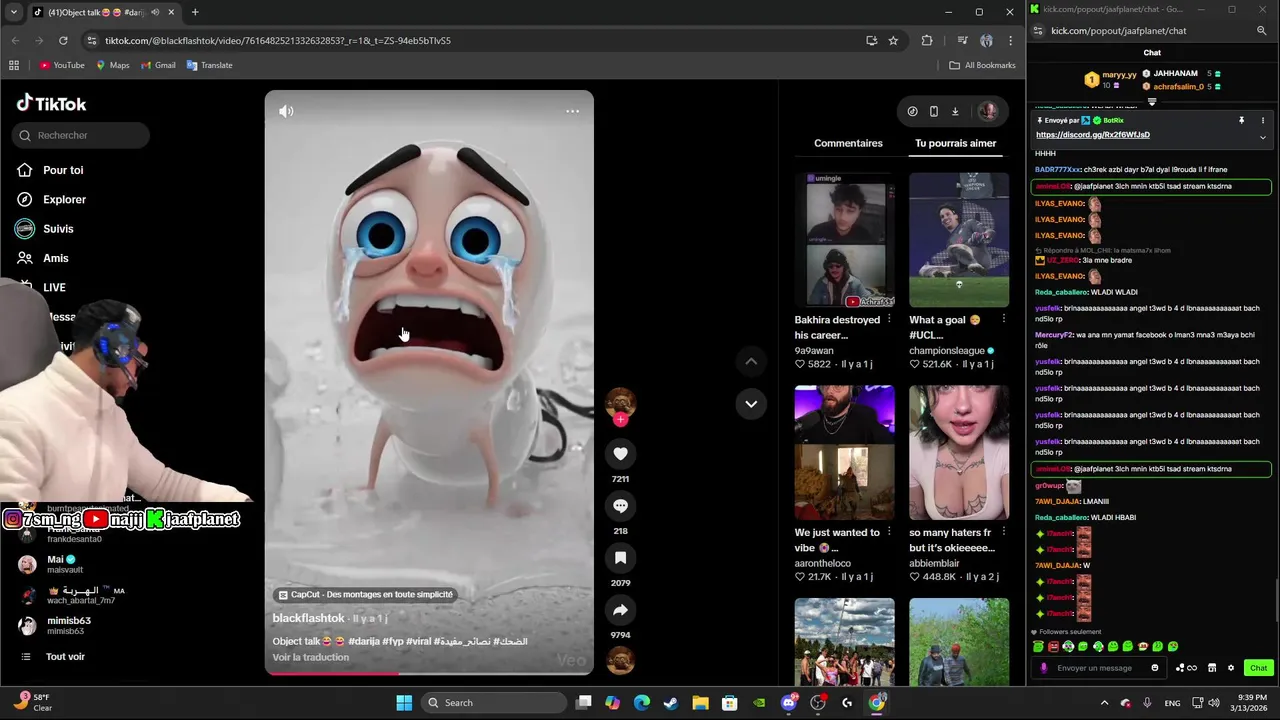1280x720 pixels.
Task: Open the discord.gg link in Kick chat
Action: coord(1093,134)
